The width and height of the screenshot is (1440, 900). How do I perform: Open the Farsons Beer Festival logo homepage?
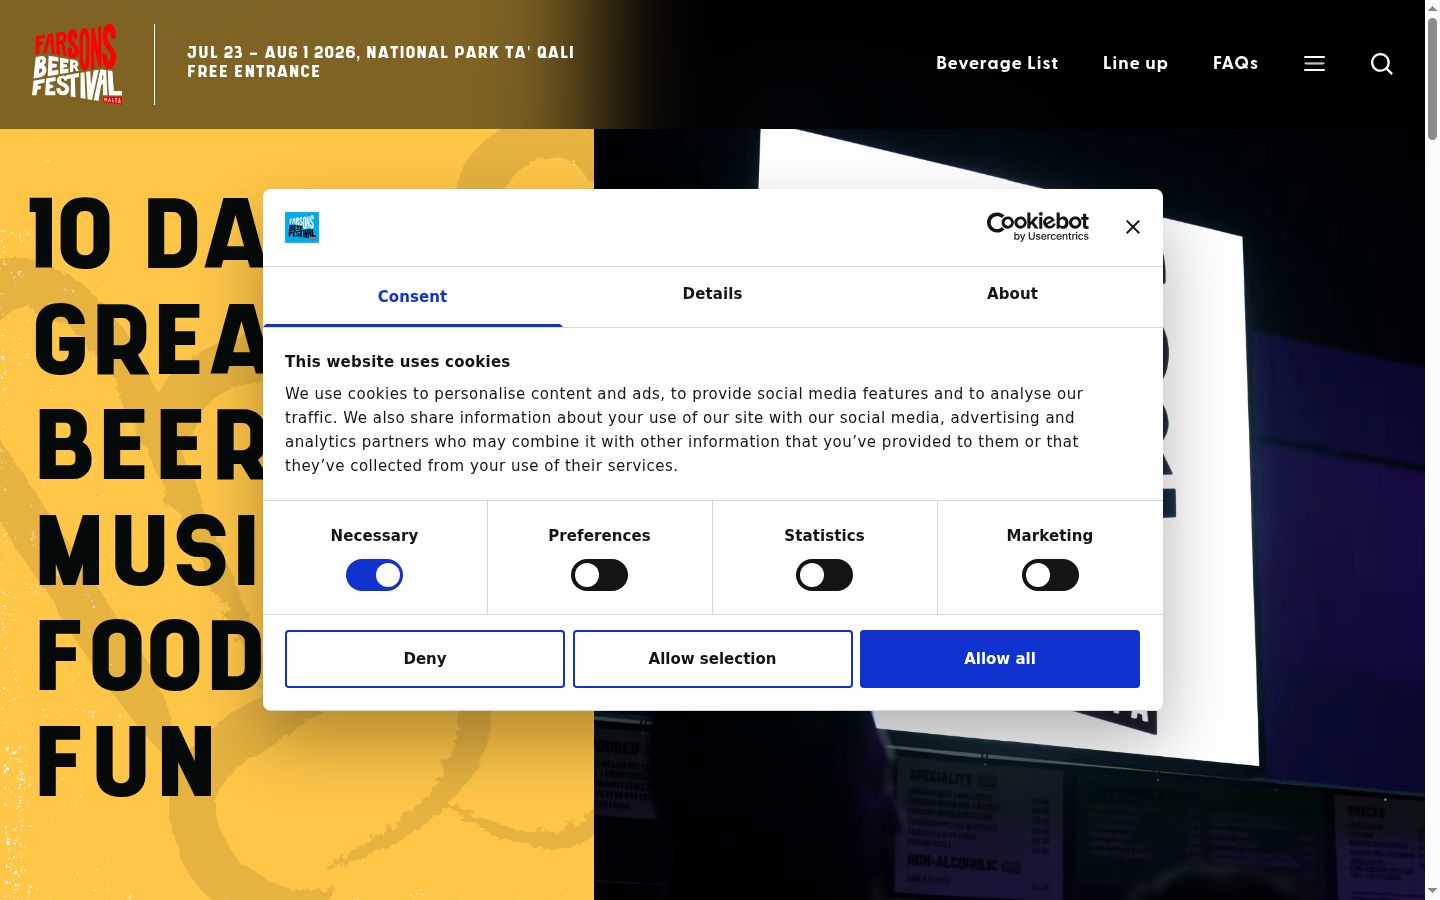[x=77, y=64]
